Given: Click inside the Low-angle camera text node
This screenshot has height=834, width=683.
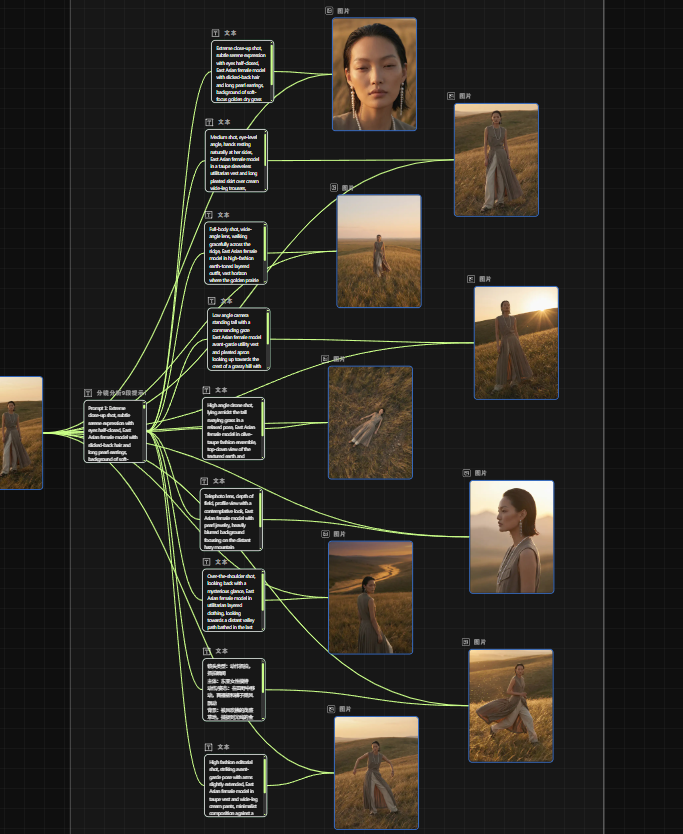Looking at the screenshot, I should pos(237,340).
